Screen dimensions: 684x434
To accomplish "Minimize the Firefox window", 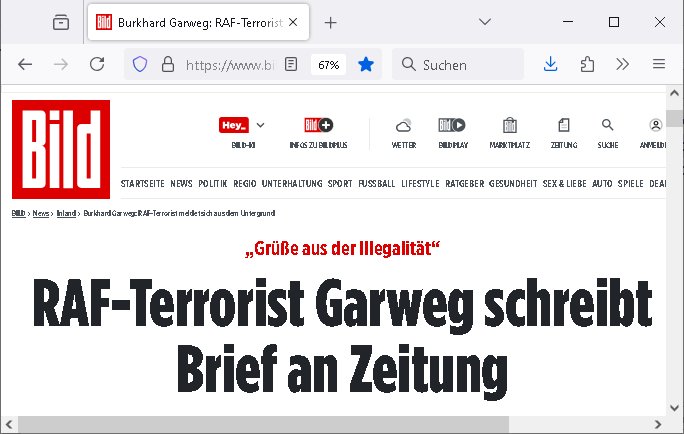I will click(568, 22).
